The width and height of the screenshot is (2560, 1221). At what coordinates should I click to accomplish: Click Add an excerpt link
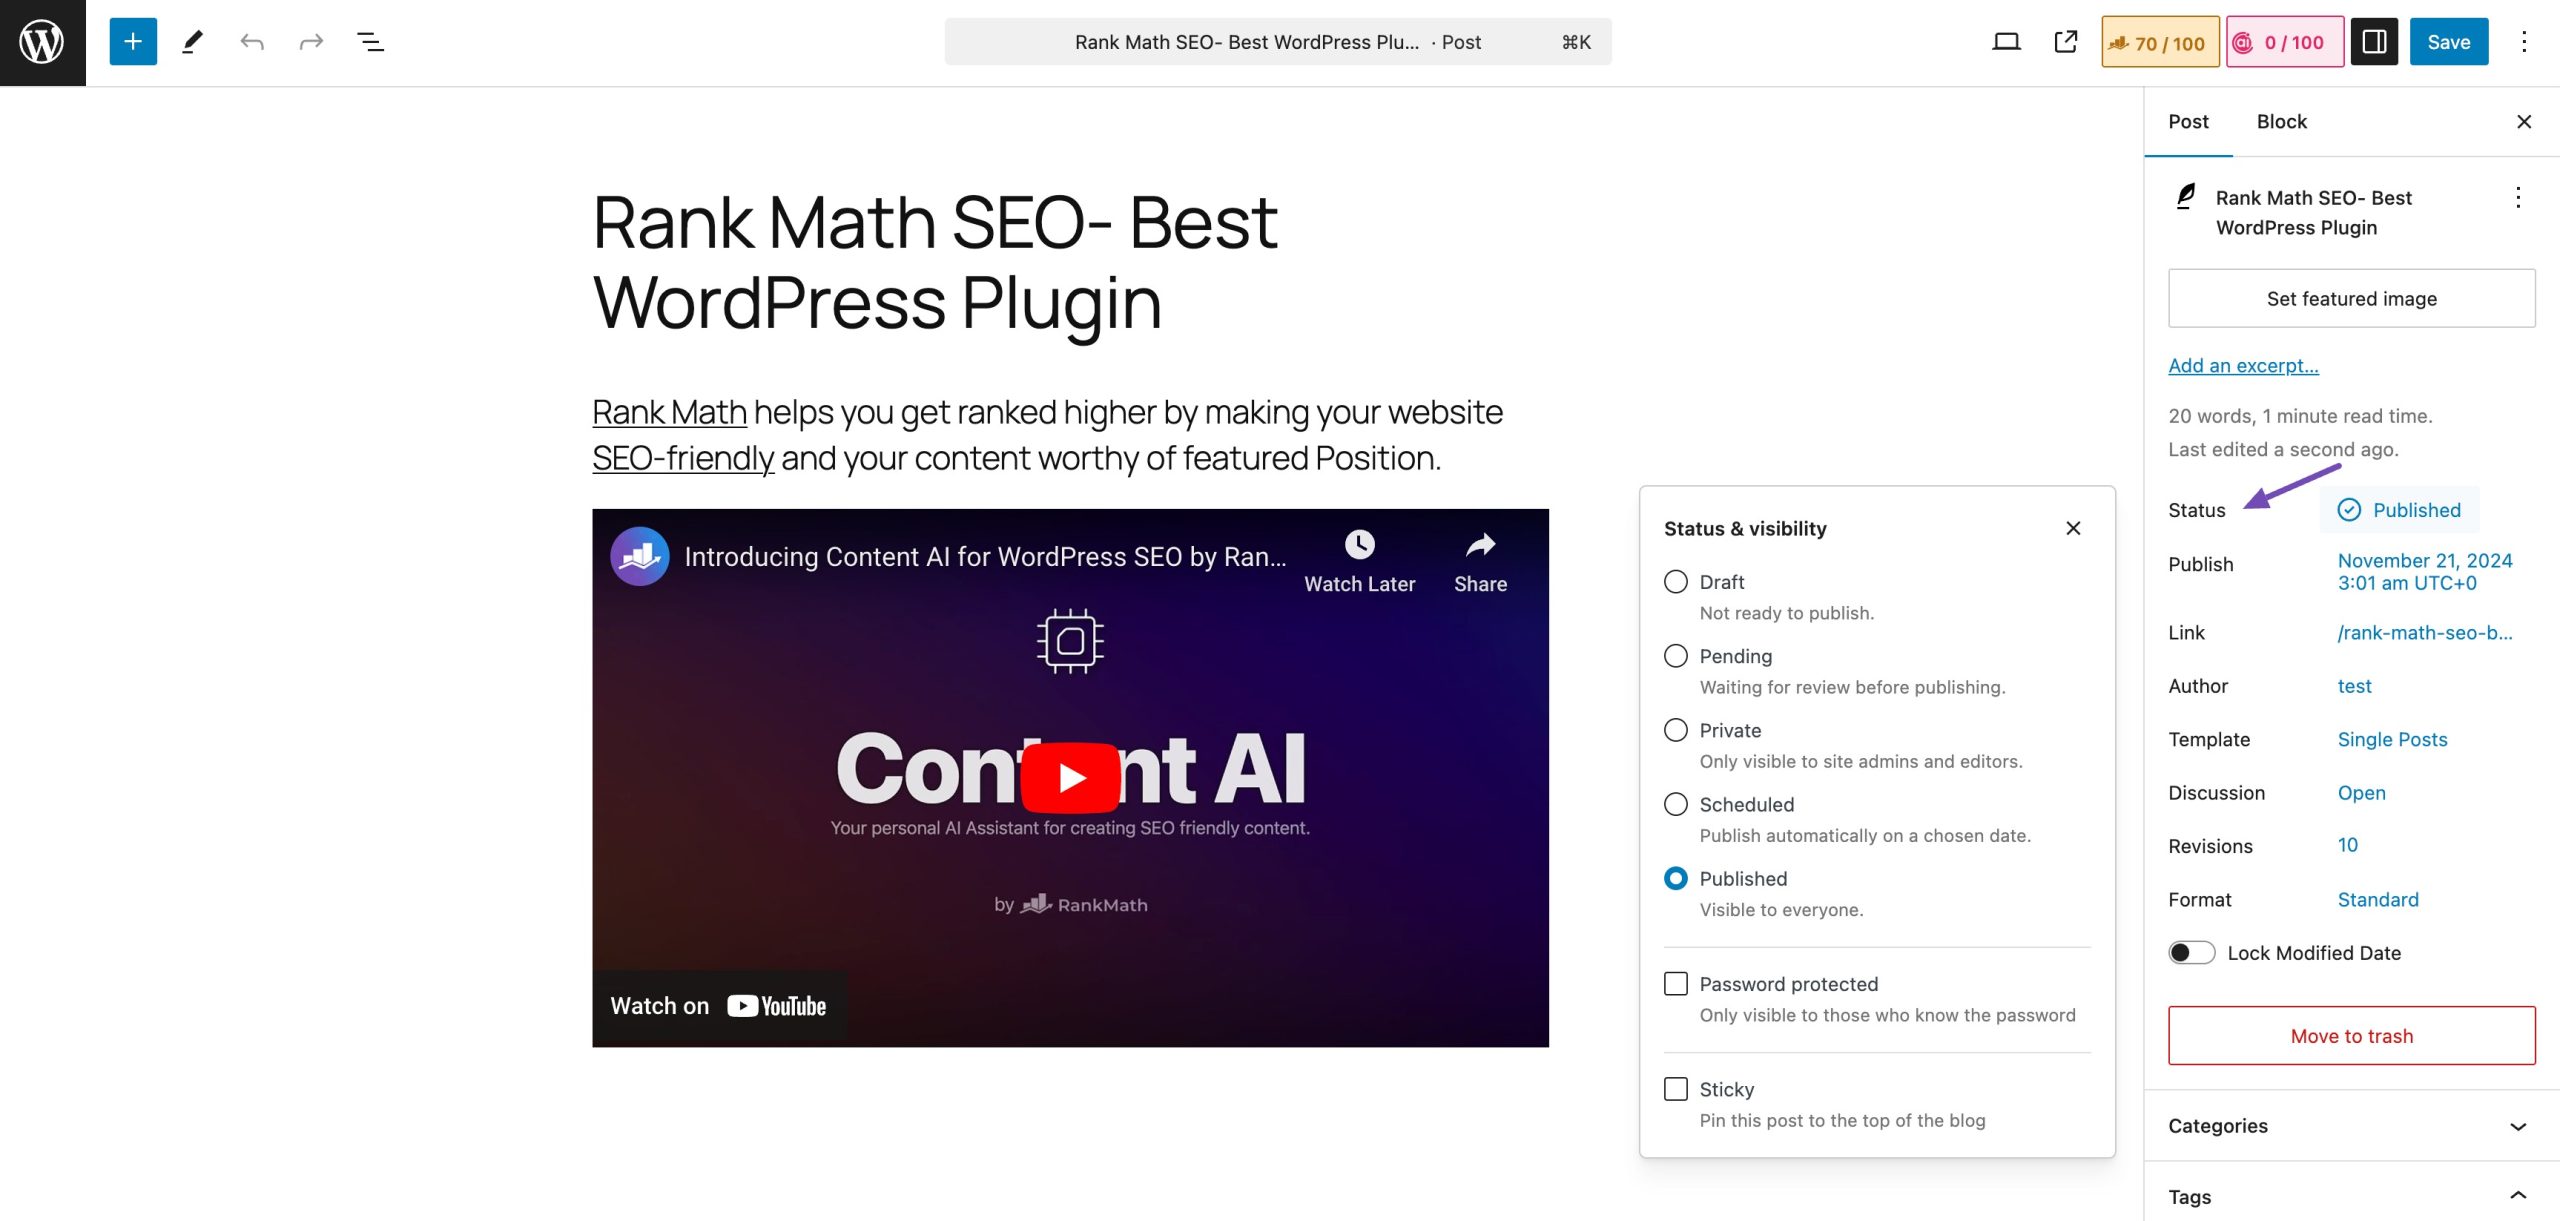[2243, 364]
